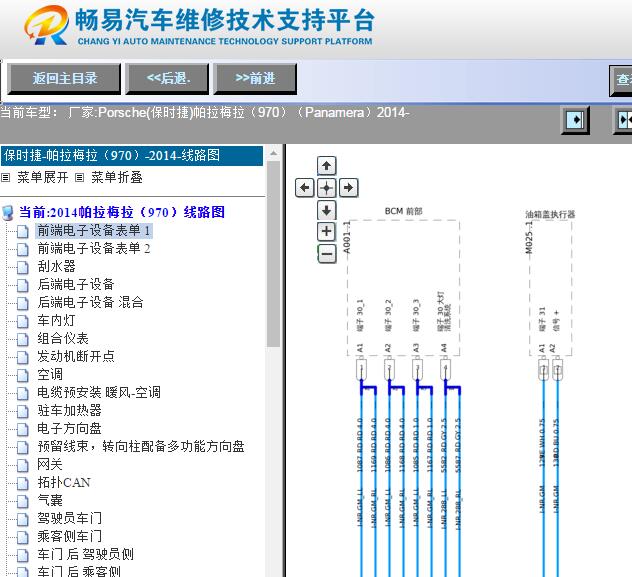Open 乘客侧车门 diagram
Image resolution: width=632 pixels, height=577 pixels.
69,536
